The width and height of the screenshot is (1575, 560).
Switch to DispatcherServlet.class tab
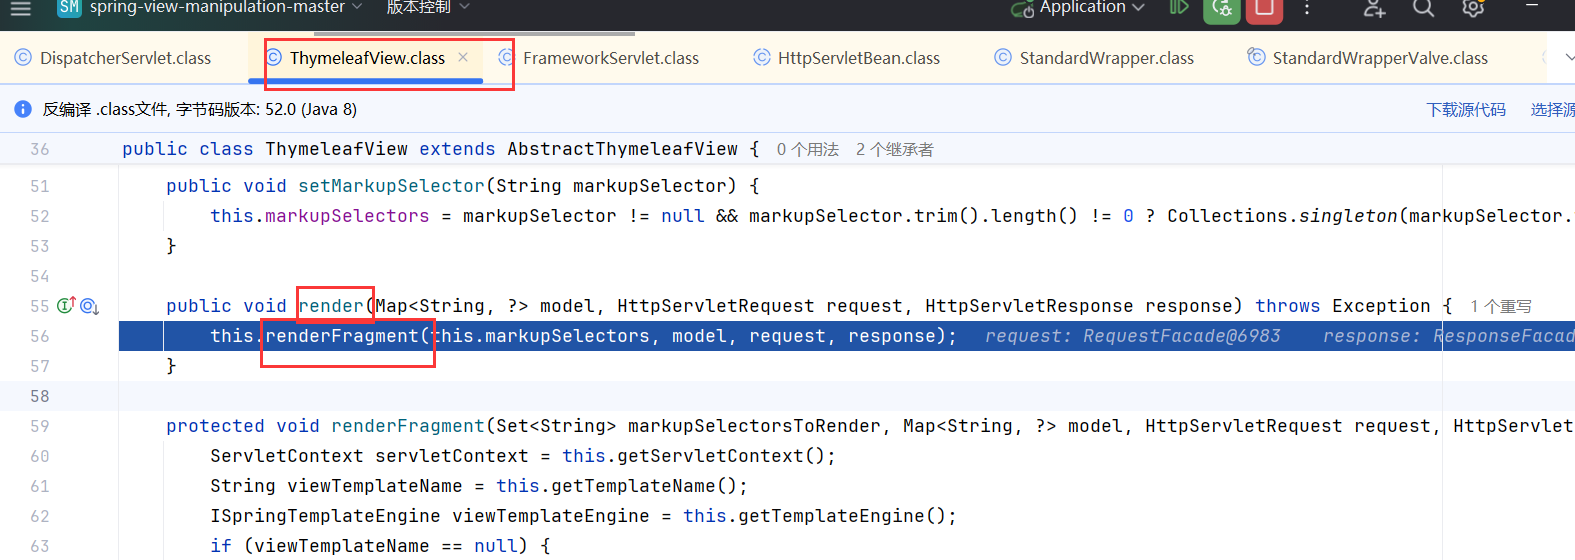125,58
